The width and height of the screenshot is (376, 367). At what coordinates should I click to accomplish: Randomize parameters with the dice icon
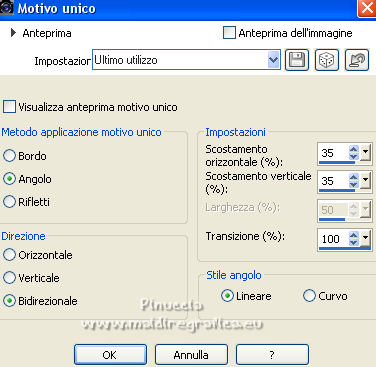tap(327, 60)
